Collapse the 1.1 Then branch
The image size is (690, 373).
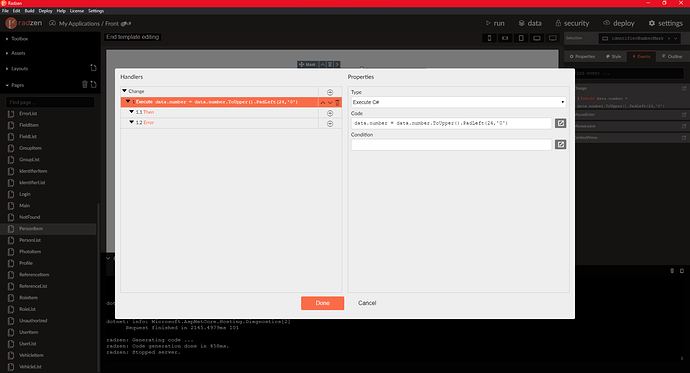131,112
